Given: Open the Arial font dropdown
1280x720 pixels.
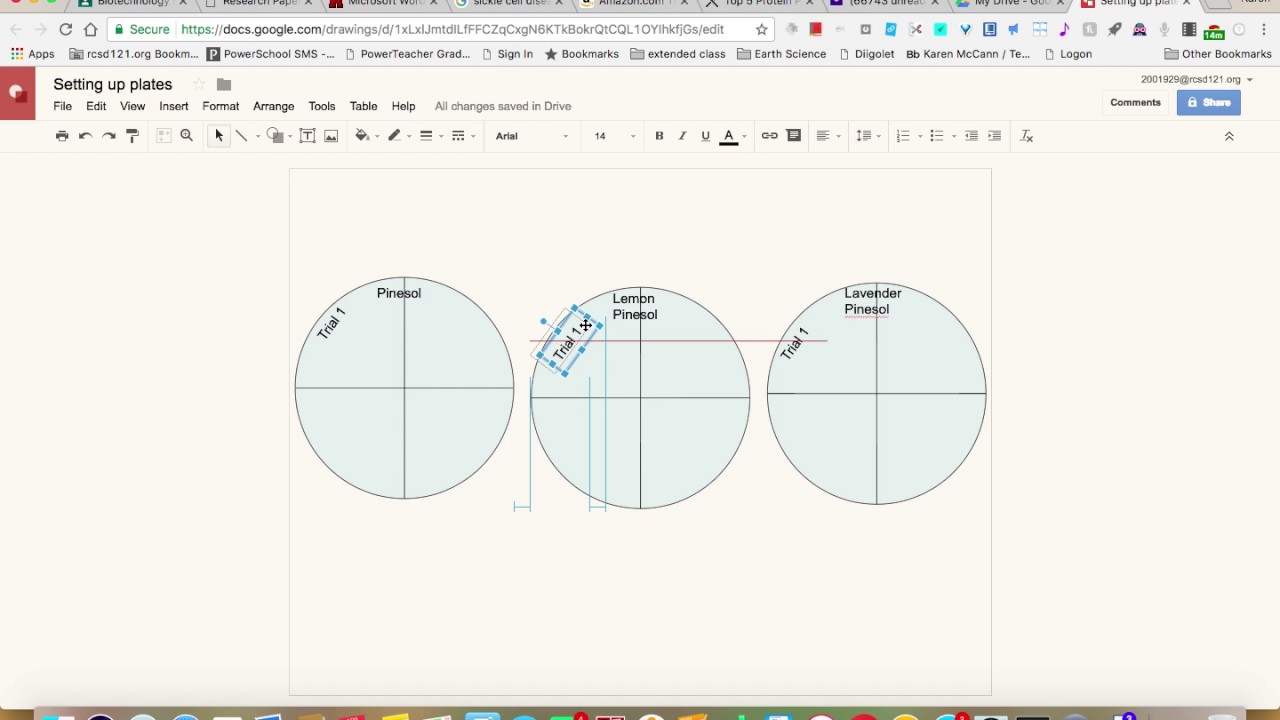Looking at the screenshot, I should tap(531, 136).
